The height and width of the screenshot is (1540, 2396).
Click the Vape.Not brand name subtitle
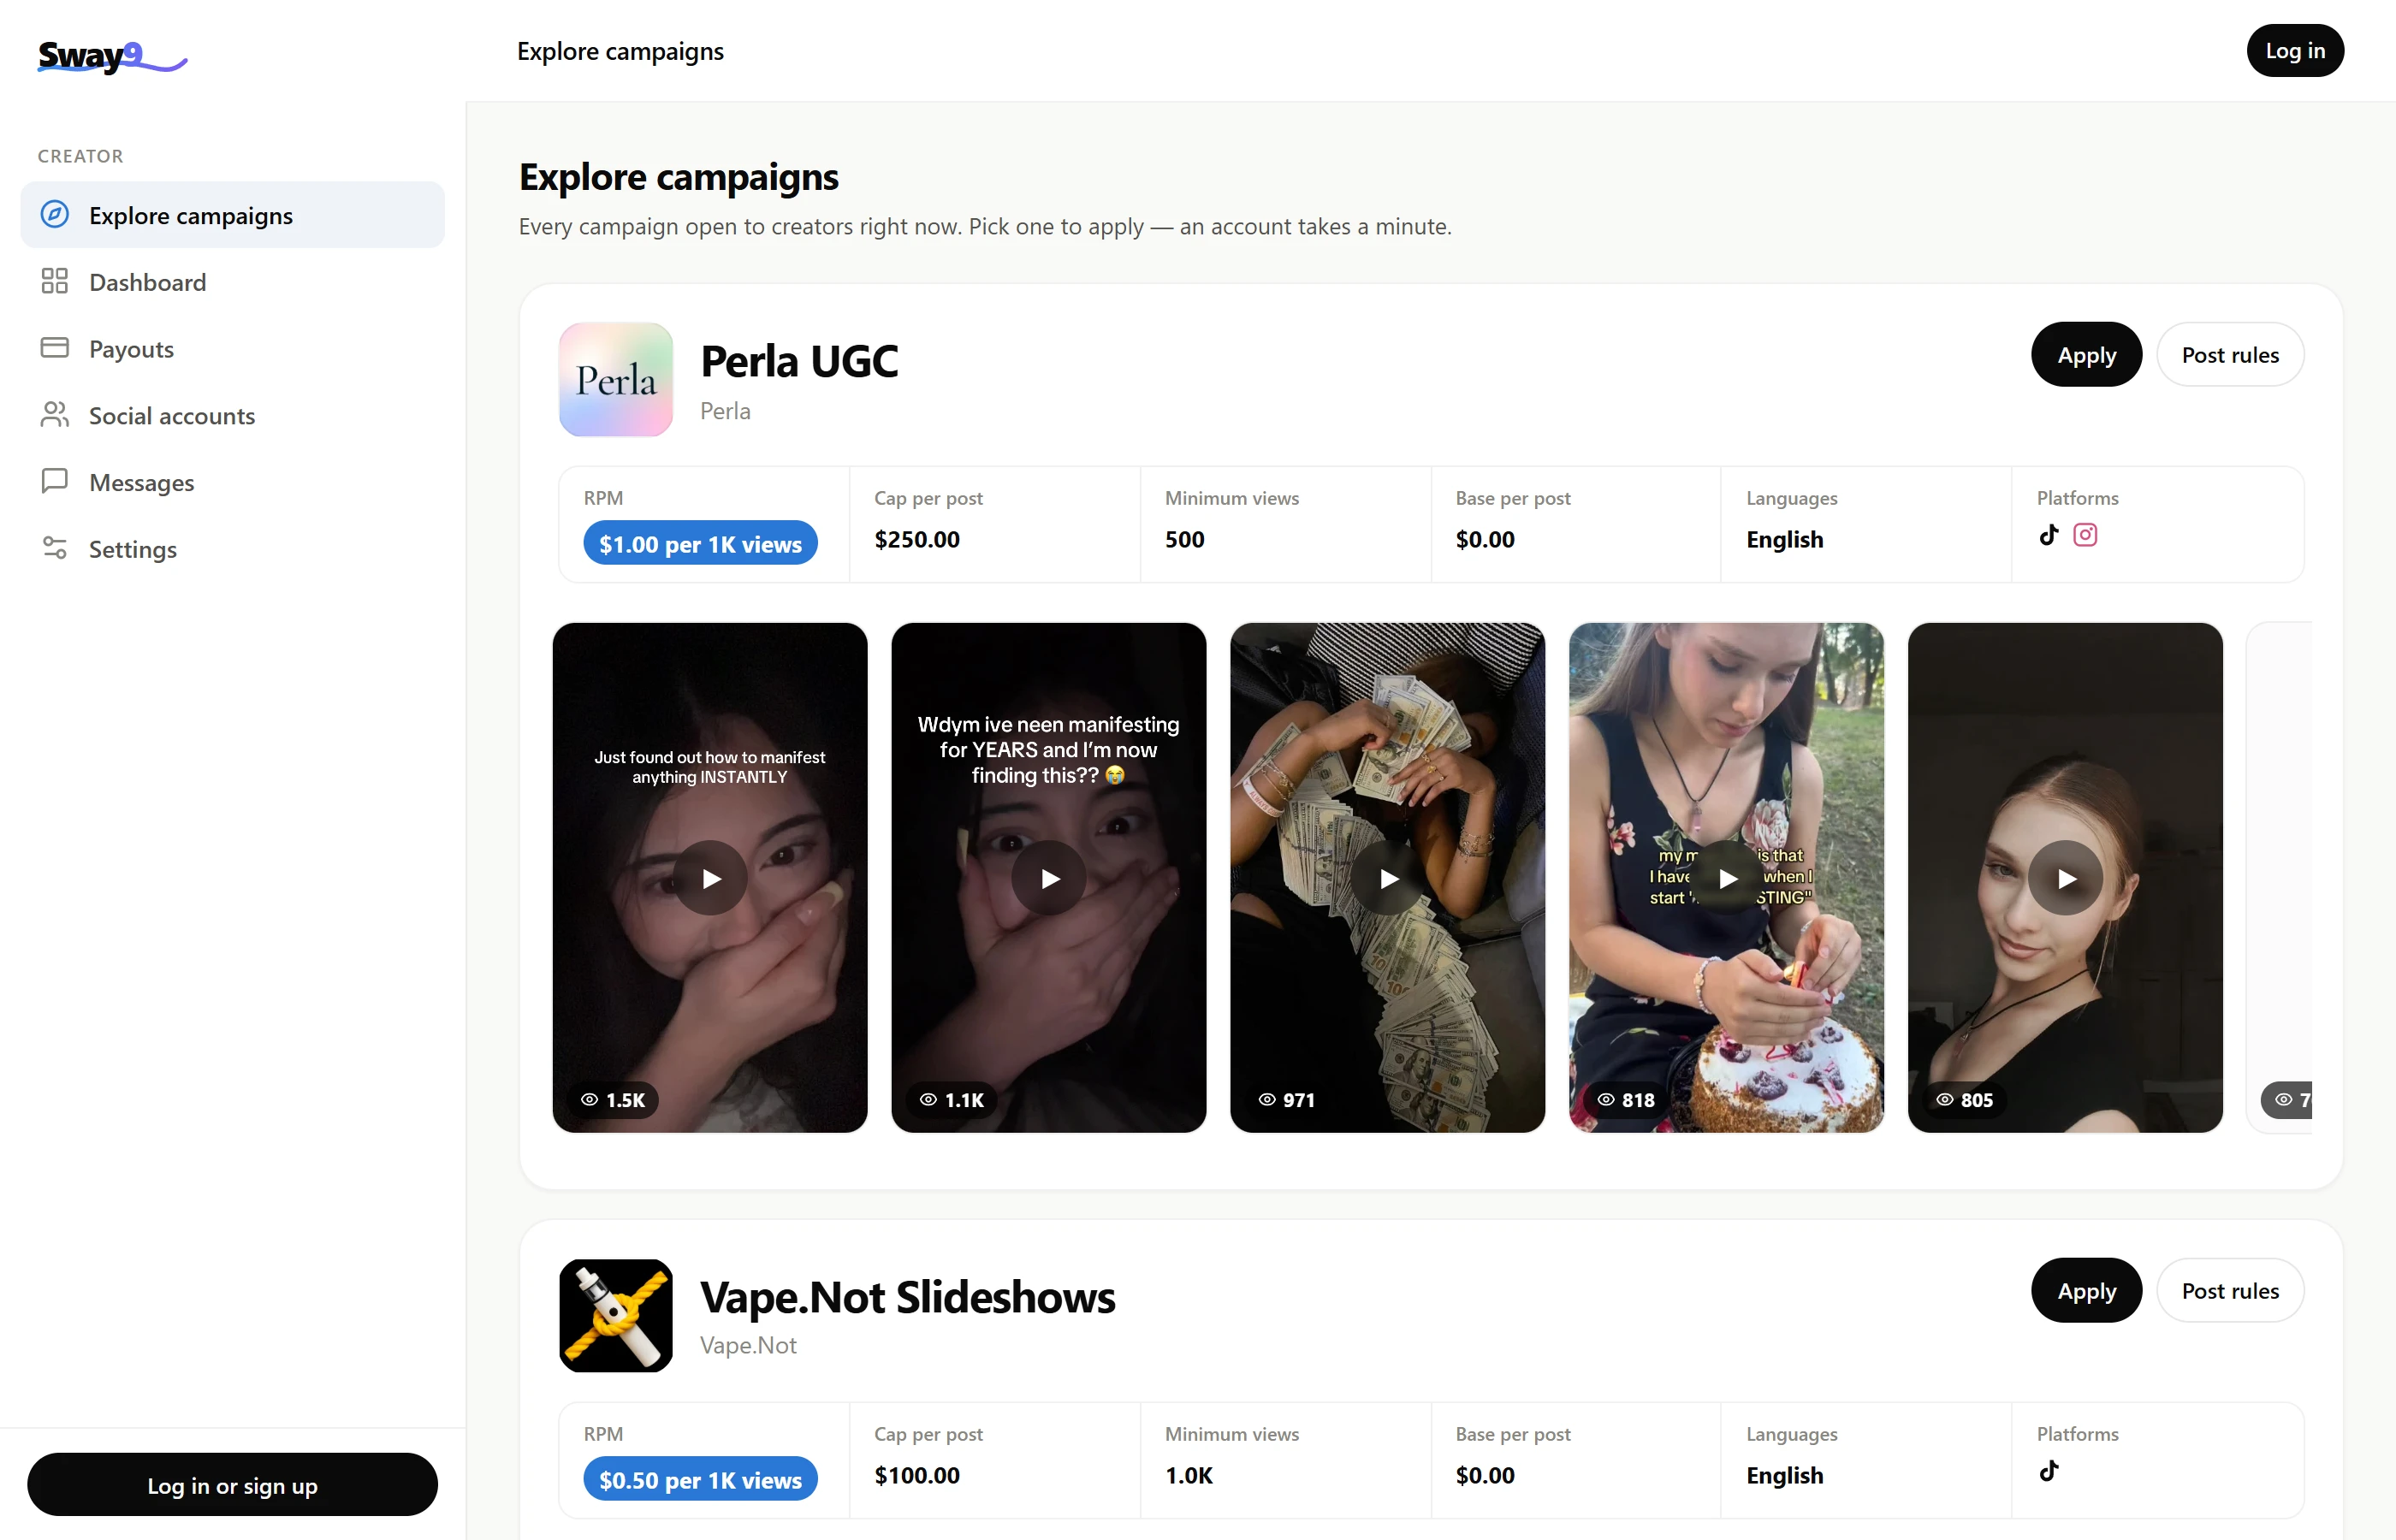tap(748, 1345)
